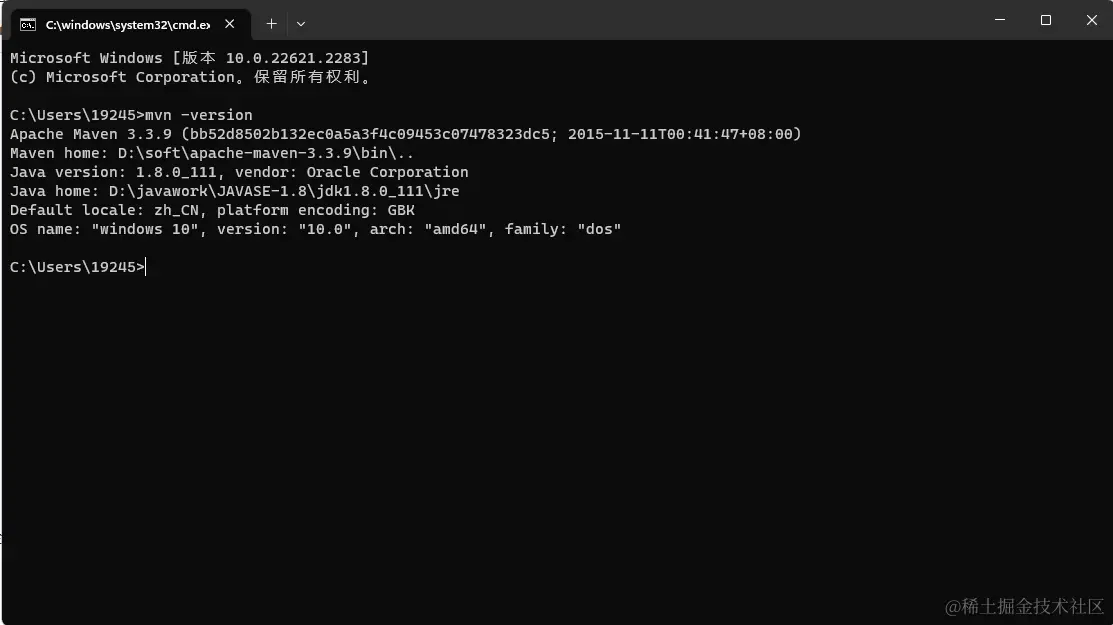Click empty title bar area beside the dropdown
The height and width of the screenshot is (625, 1113).
[639, 21]
